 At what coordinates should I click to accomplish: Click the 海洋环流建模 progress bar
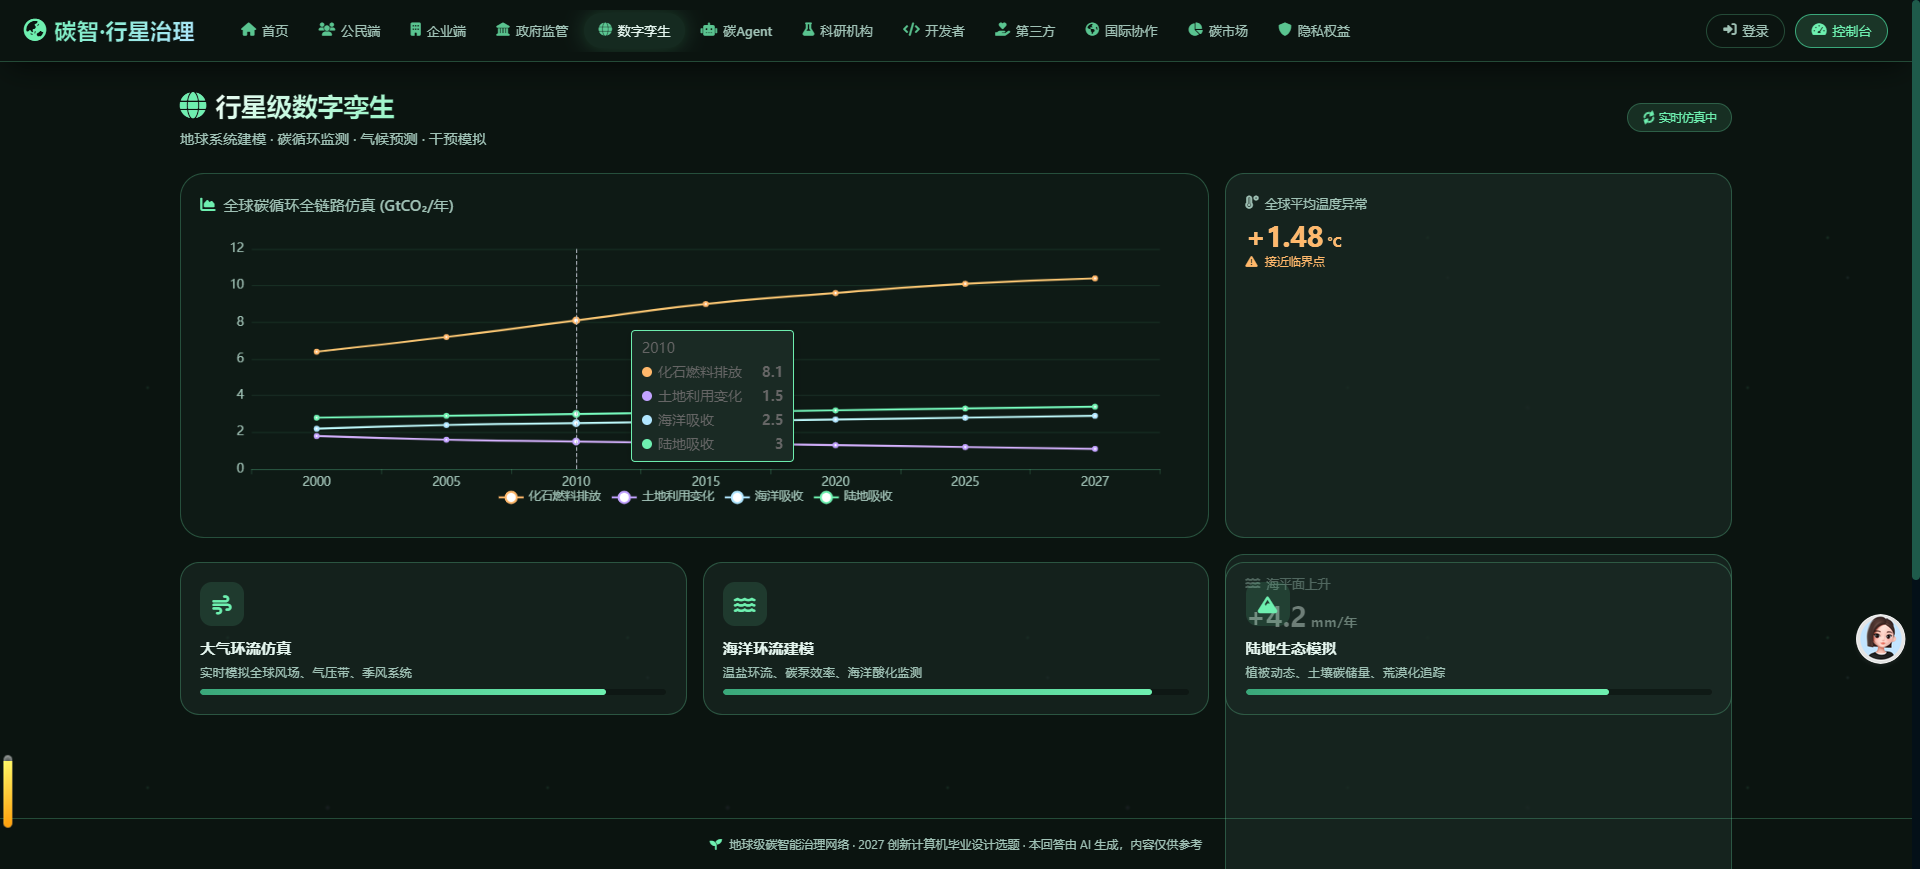956,692
